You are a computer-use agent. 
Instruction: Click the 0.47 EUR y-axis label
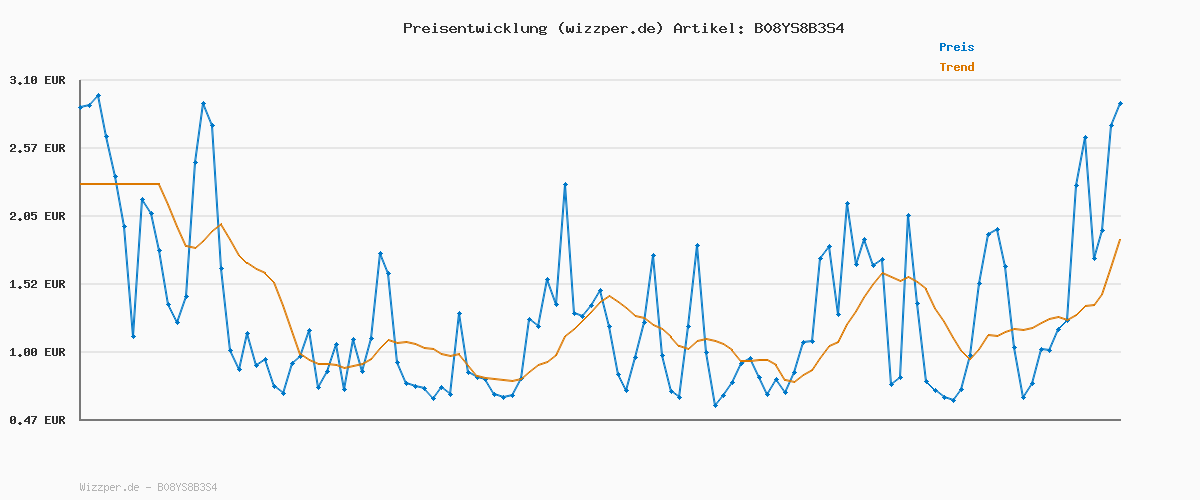(x=37, y=420)
